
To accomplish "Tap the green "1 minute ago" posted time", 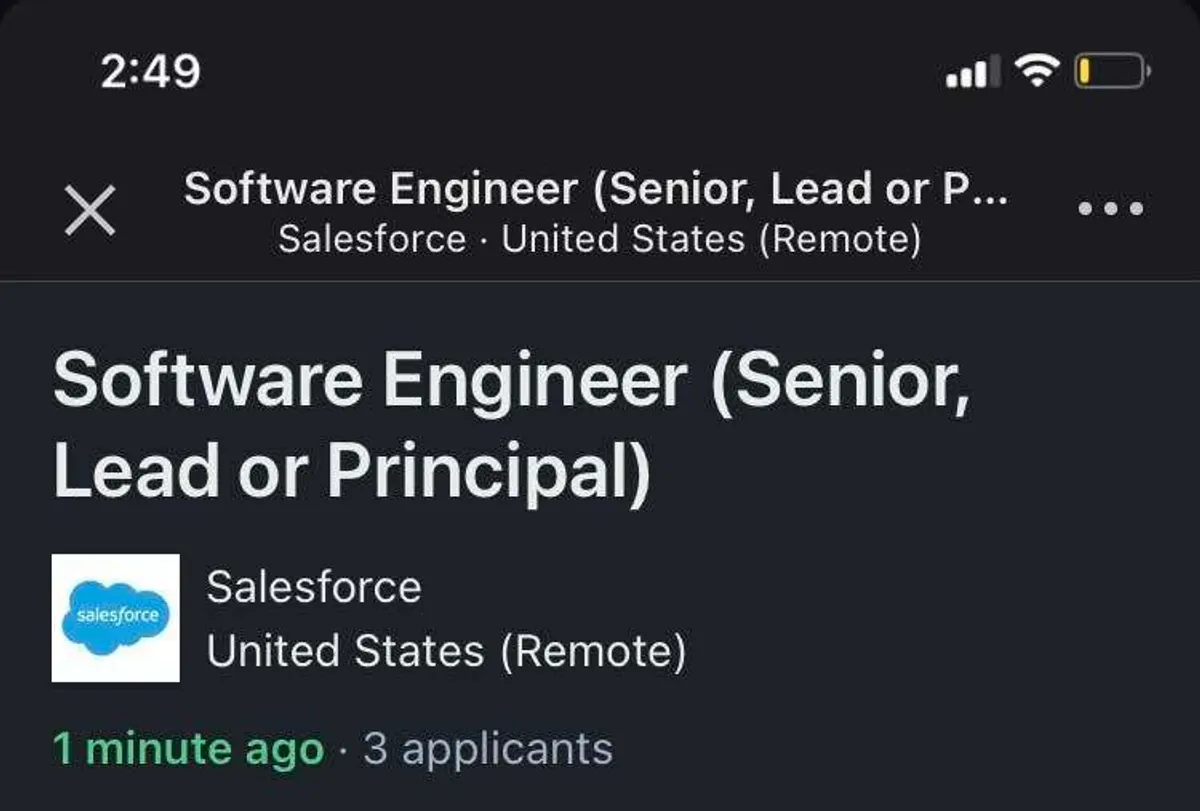I will 188,748.
